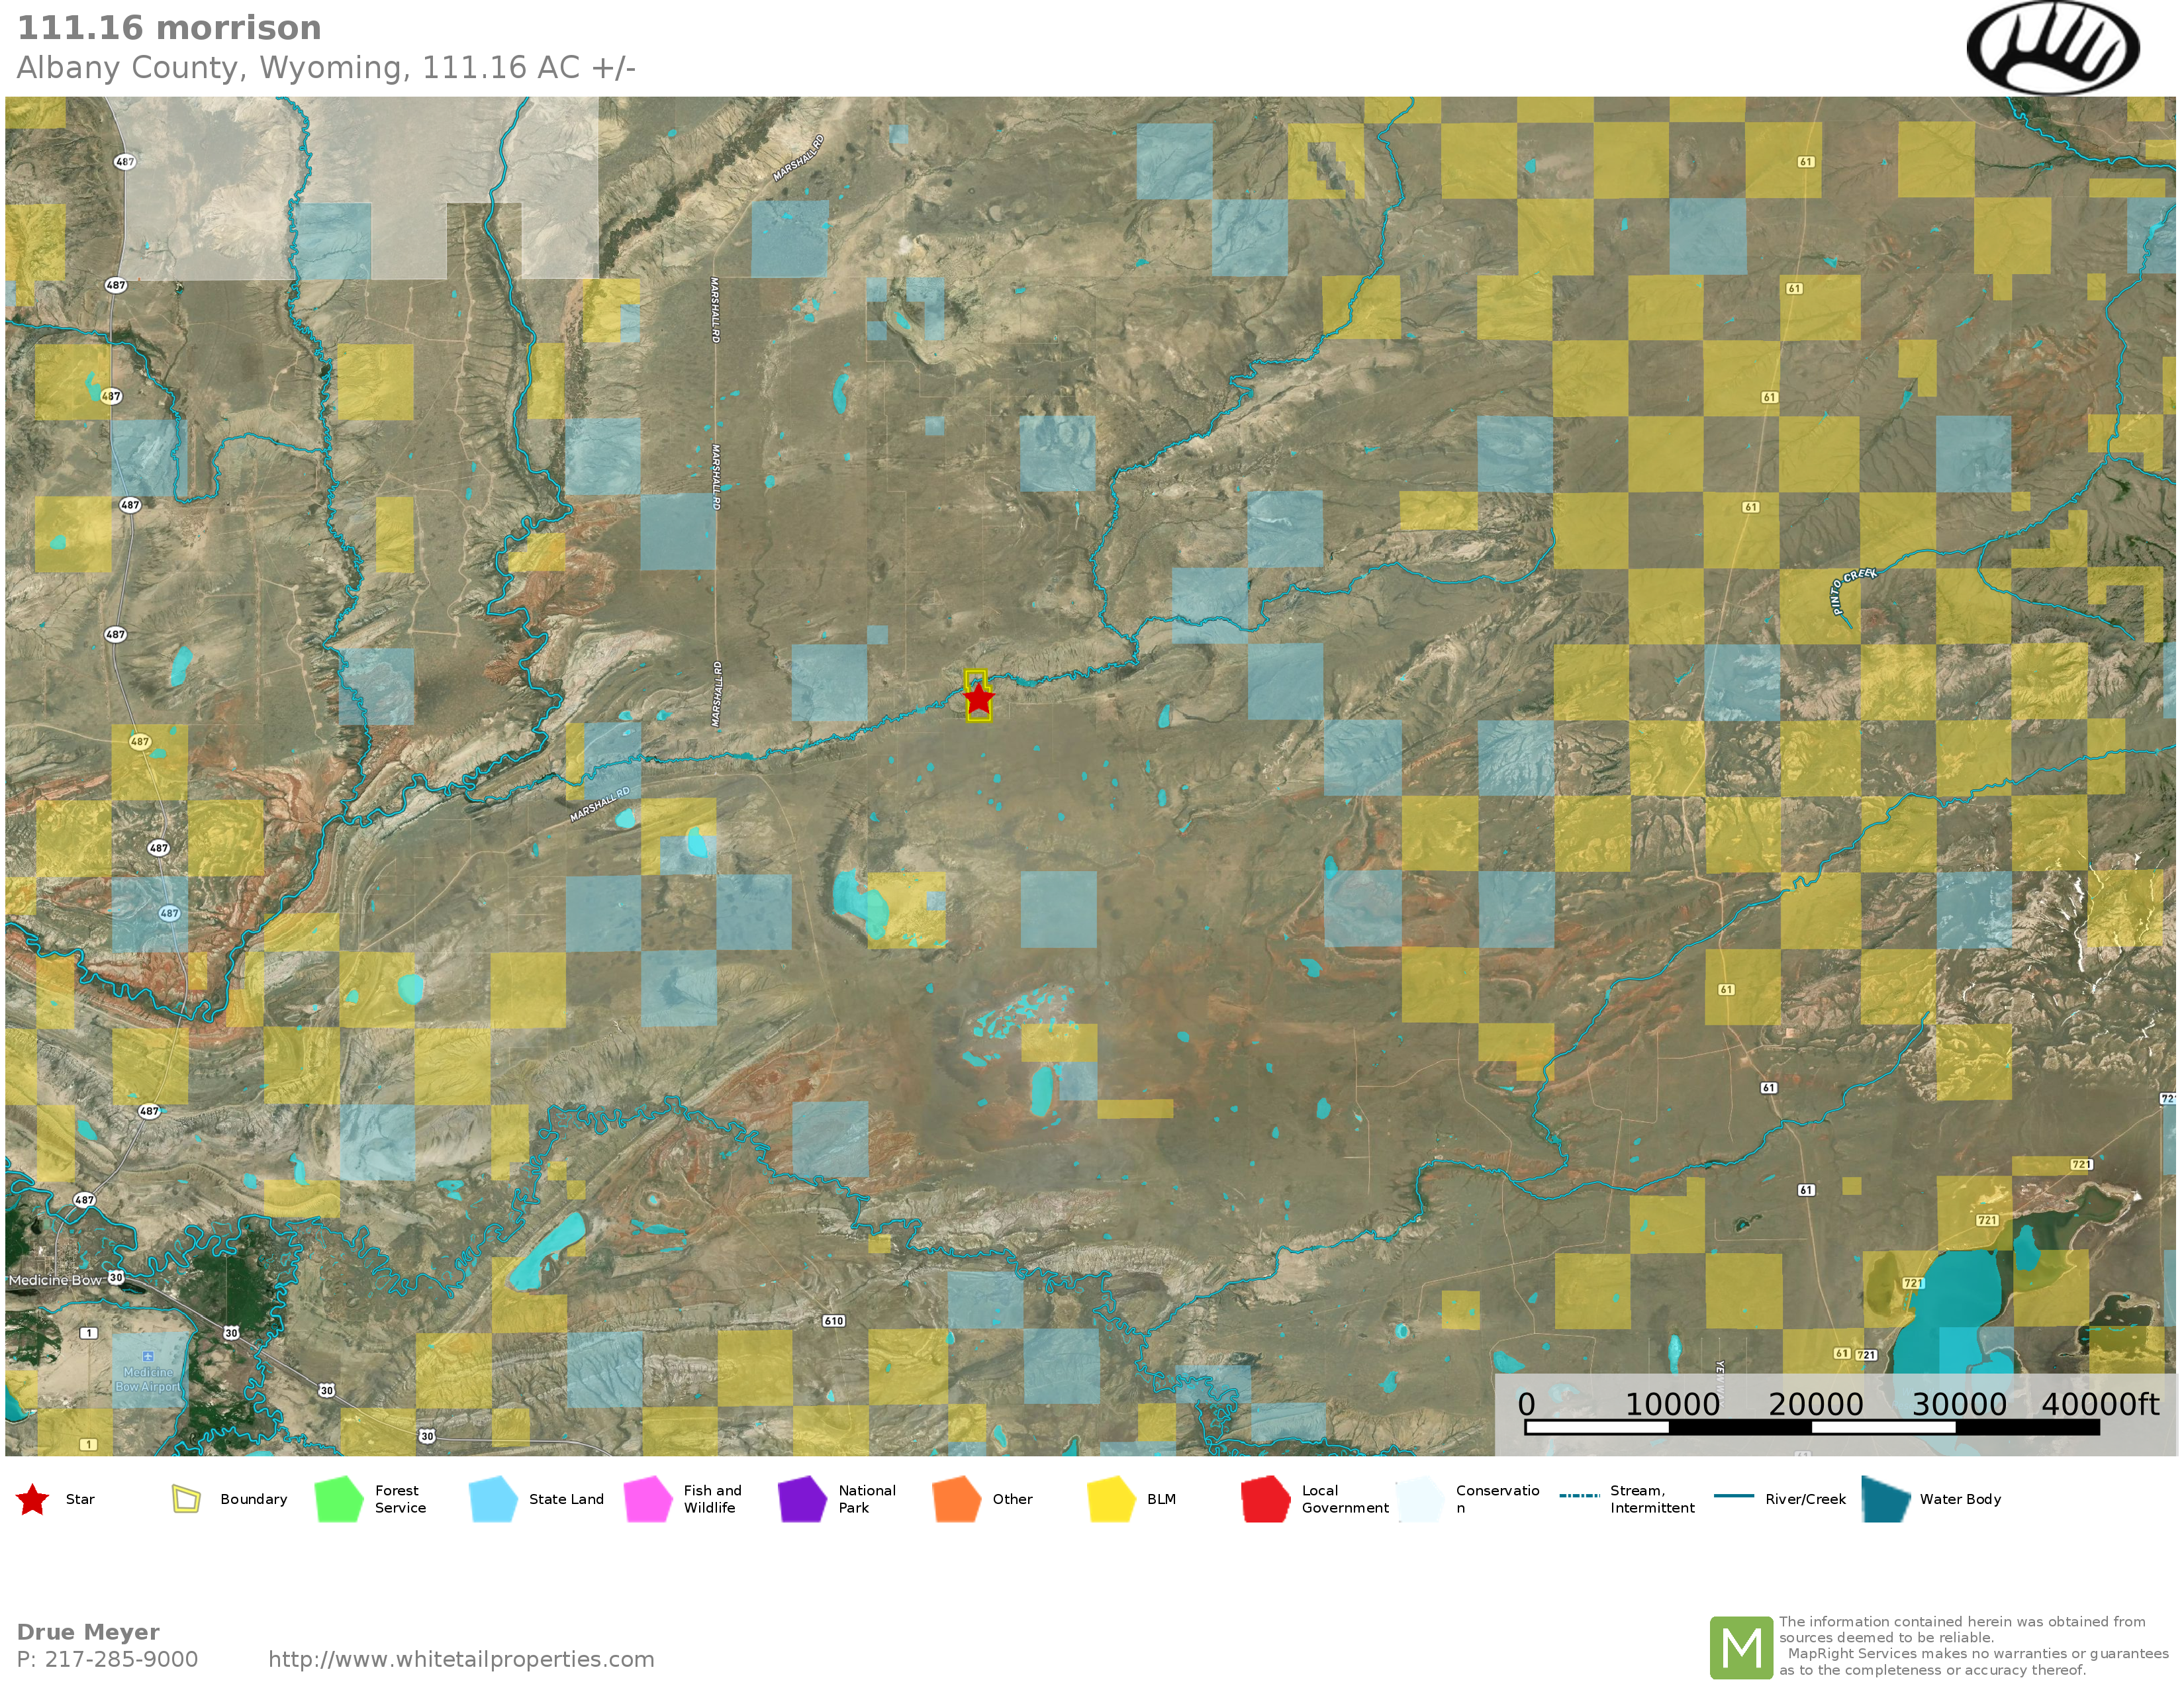Click the Local Government red swatch
The height and width of the screenshot is (1688, 2184).
pos(1265,1499)
